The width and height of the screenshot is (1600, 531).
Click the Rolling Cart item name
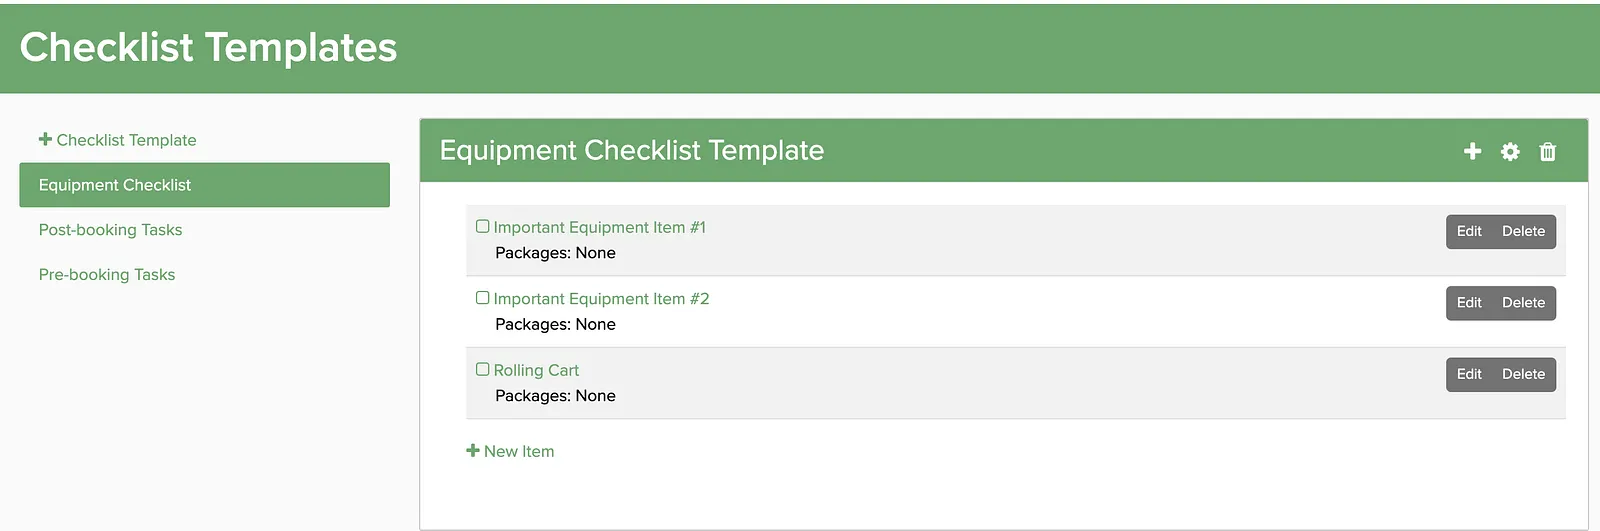click(536, 370)
